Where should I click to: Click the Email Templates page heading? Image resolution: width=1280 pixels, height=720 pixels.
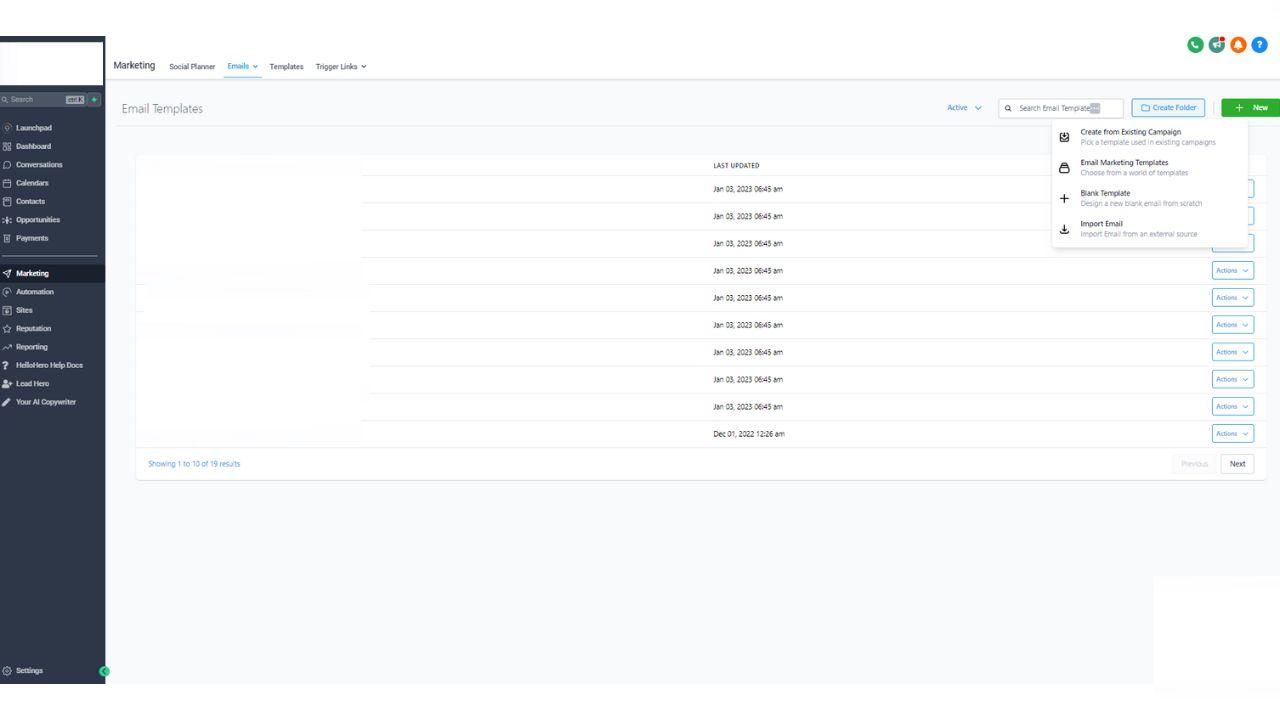coord(162,108)
